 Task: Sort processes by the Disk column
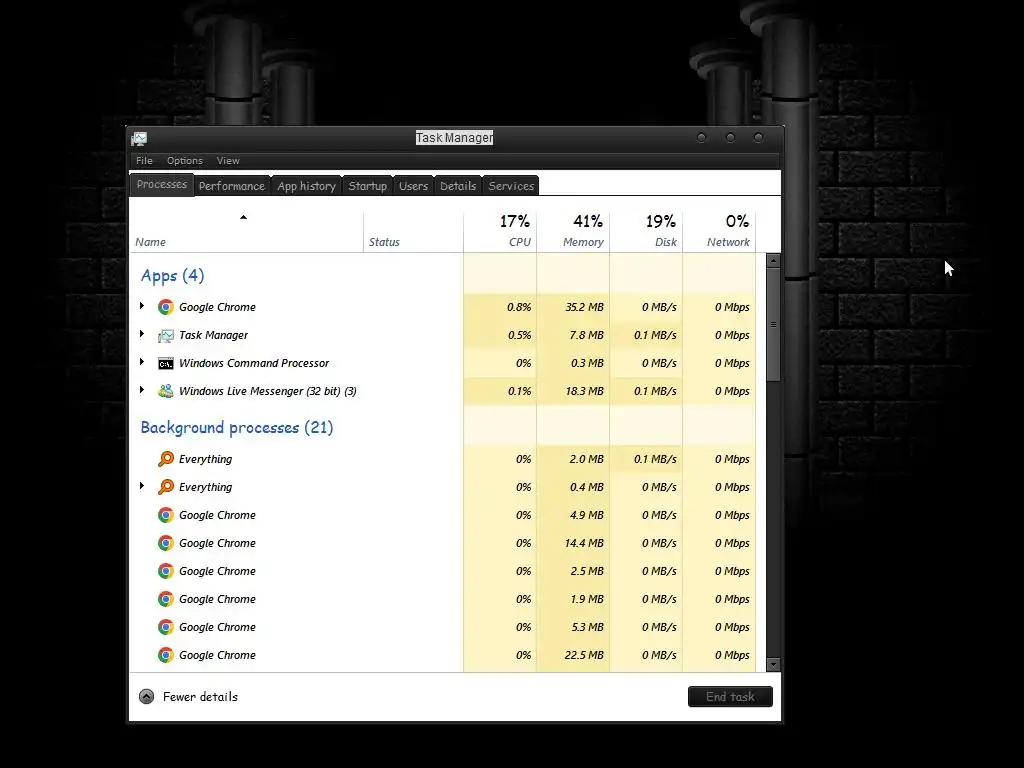tap(647, 231)
